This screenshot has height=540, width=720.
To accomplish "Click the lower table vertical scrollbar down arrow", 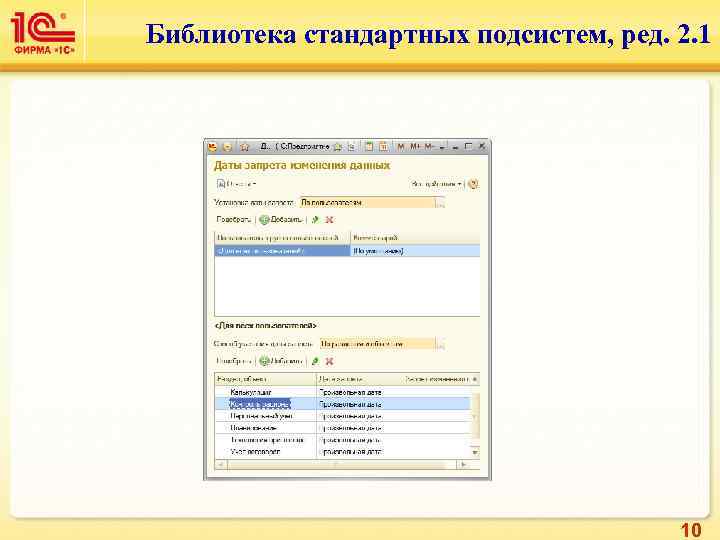I will click(476, 452).
